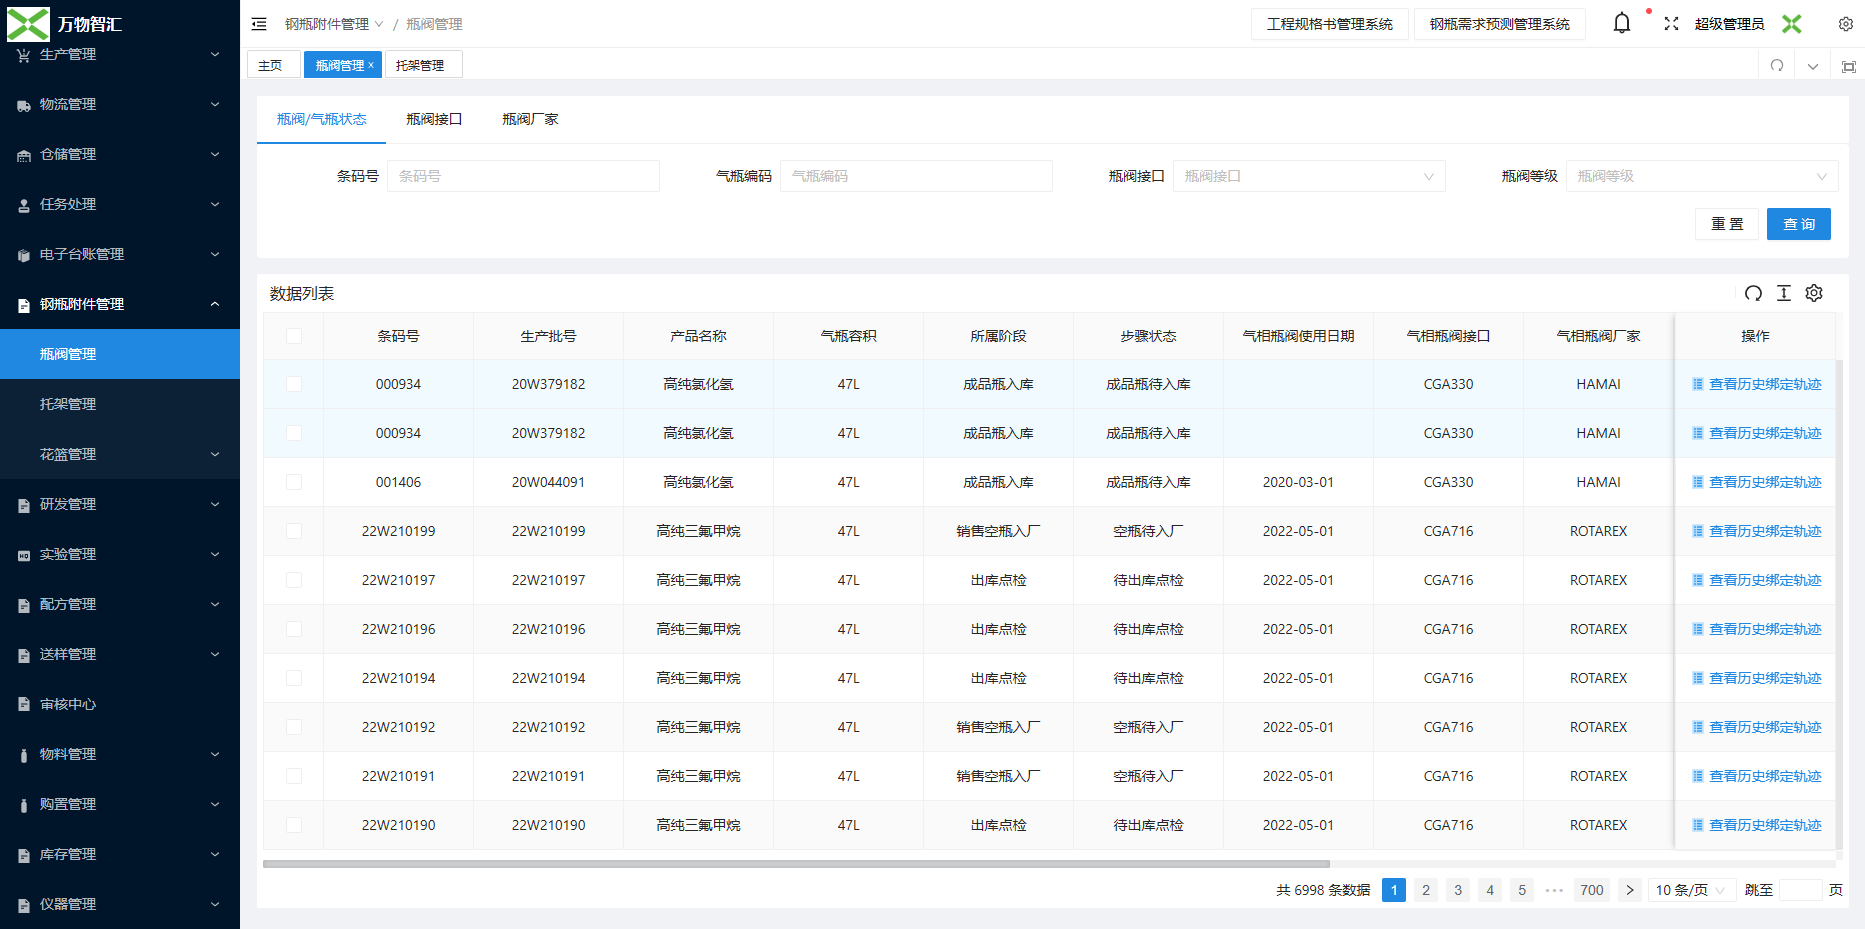Image resolution: width=1865 pixels, height=929 pixels.
Task: Click the table density adjustment icon
Action: [x=1783, y=293]
